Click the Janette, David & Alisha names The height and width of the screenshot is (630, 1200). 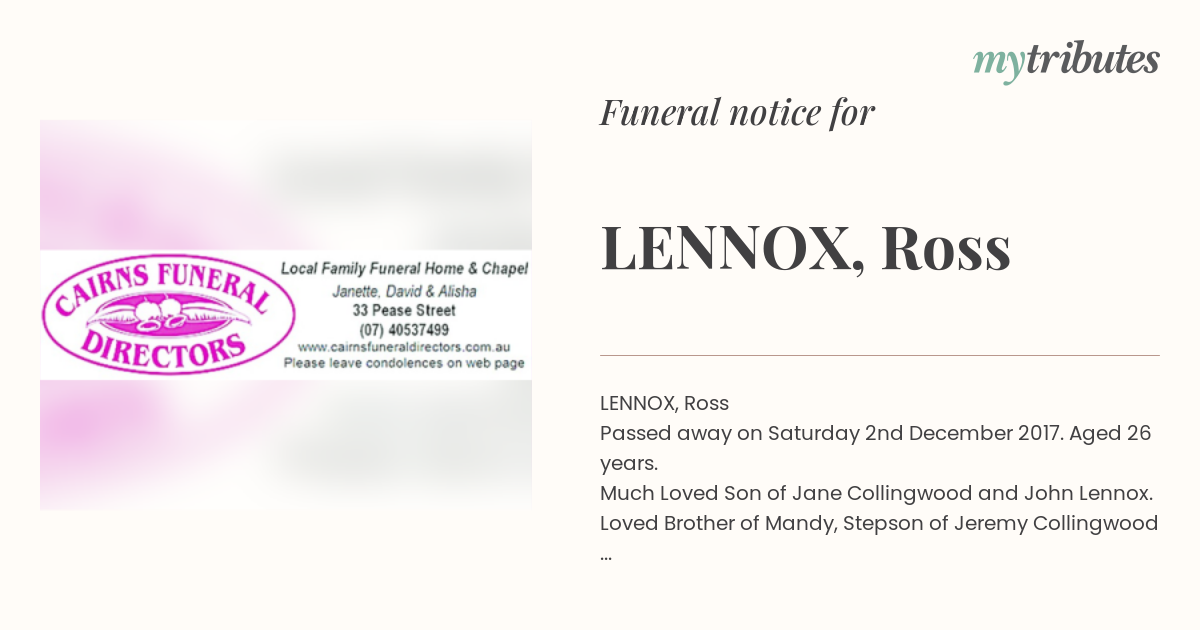[x=404, y=291]
